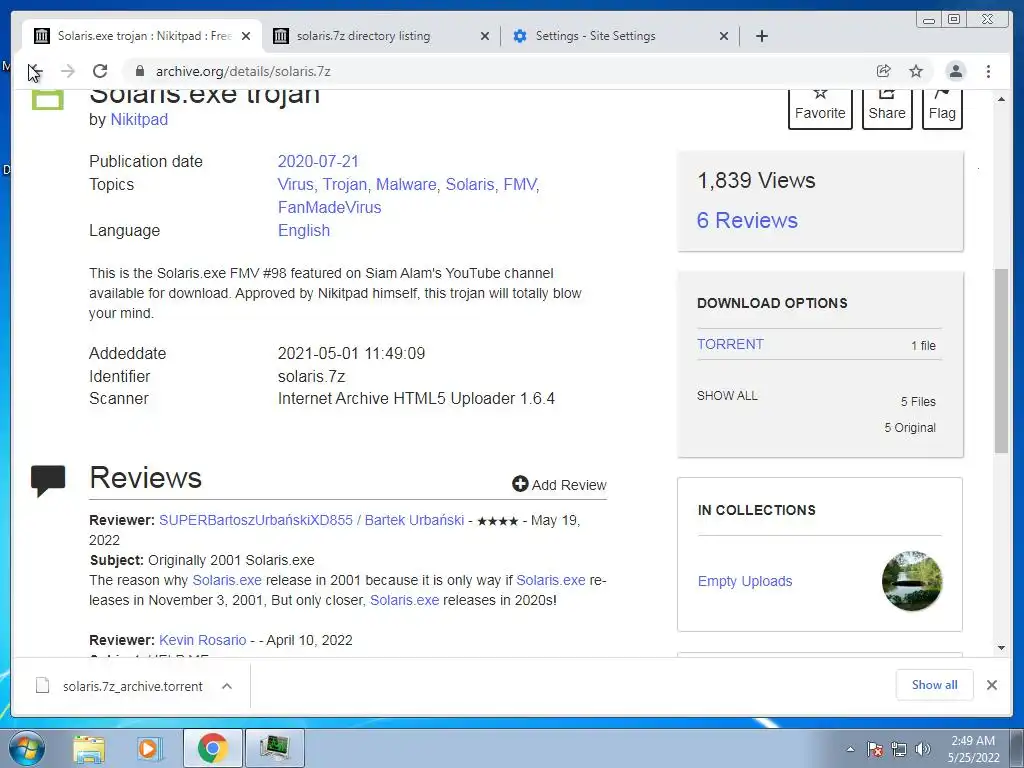Image resolution: width=1024 pixels, height=768 pixels.
Task: Close the downloads bar
Action: pyautogui.click(x=991, y=684)
